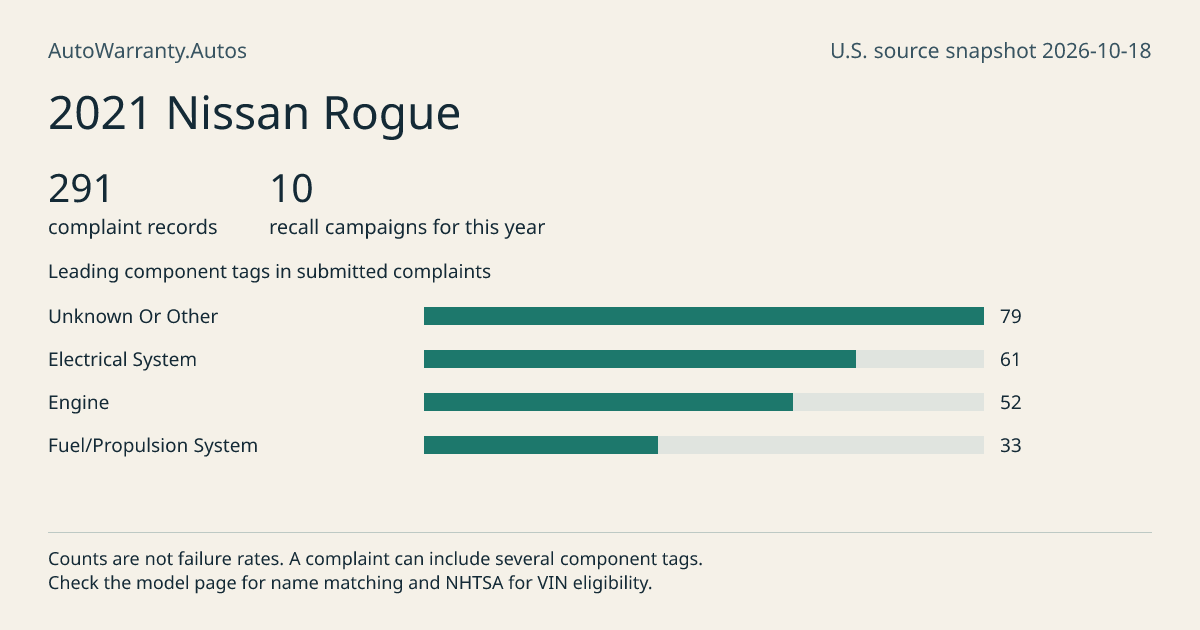1200x630 pixels.
Task: Click the 'complaint records' label
Action: 132,227
